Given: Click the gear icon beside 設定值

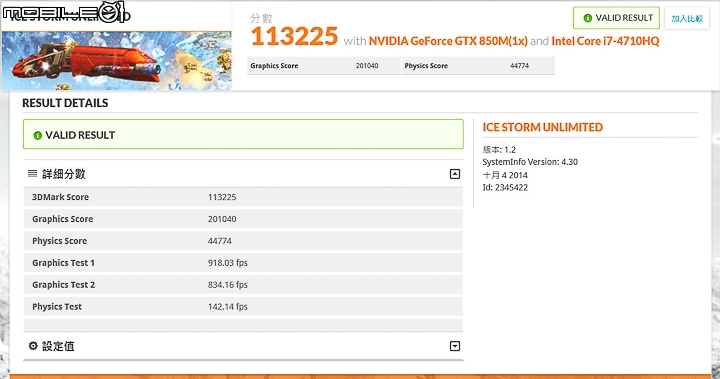Looking at the screenshot, I should (x=33, y=345).
